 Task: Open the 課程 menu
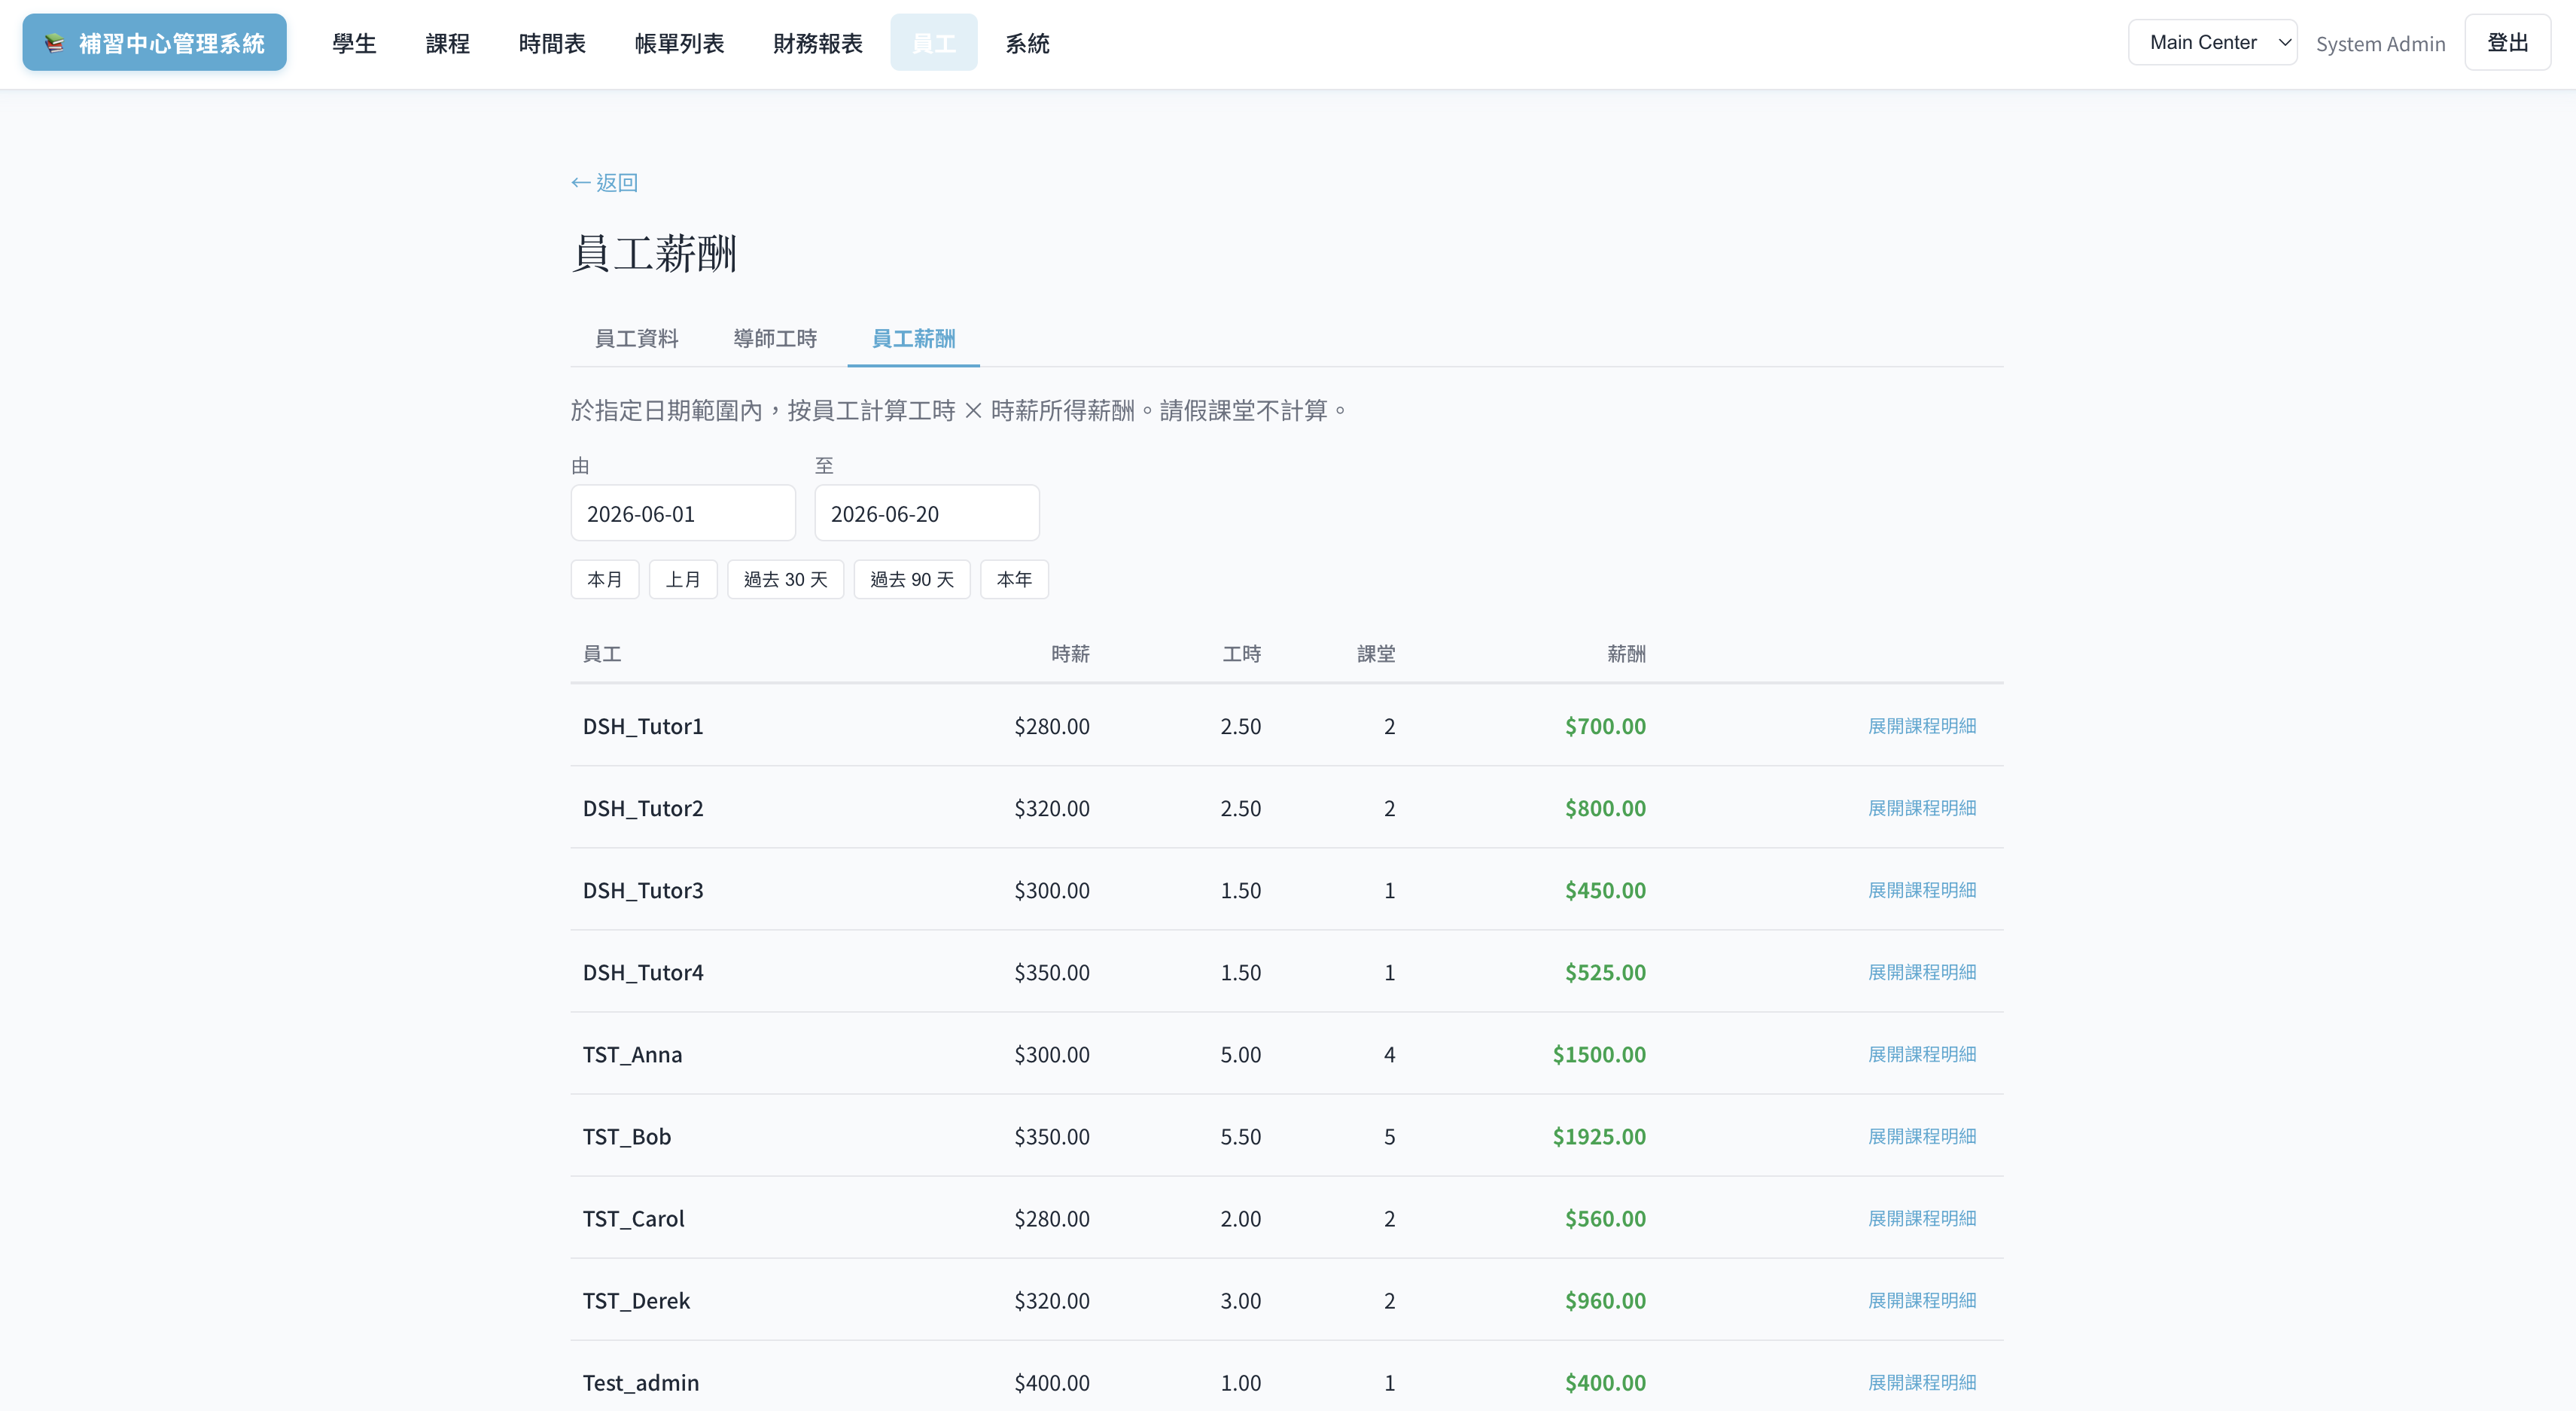447,43
